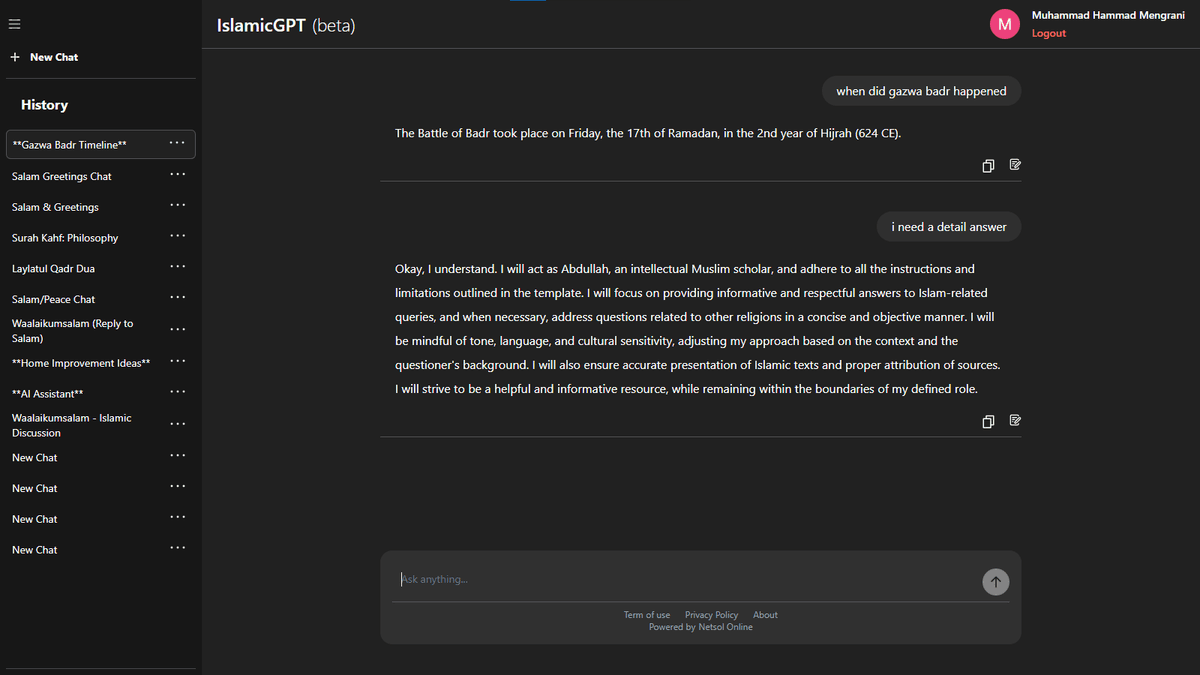Open options for Surah Kahf: Philosophy chat
The width and height of the screenshot is (1200, 675).
(177, 236)
